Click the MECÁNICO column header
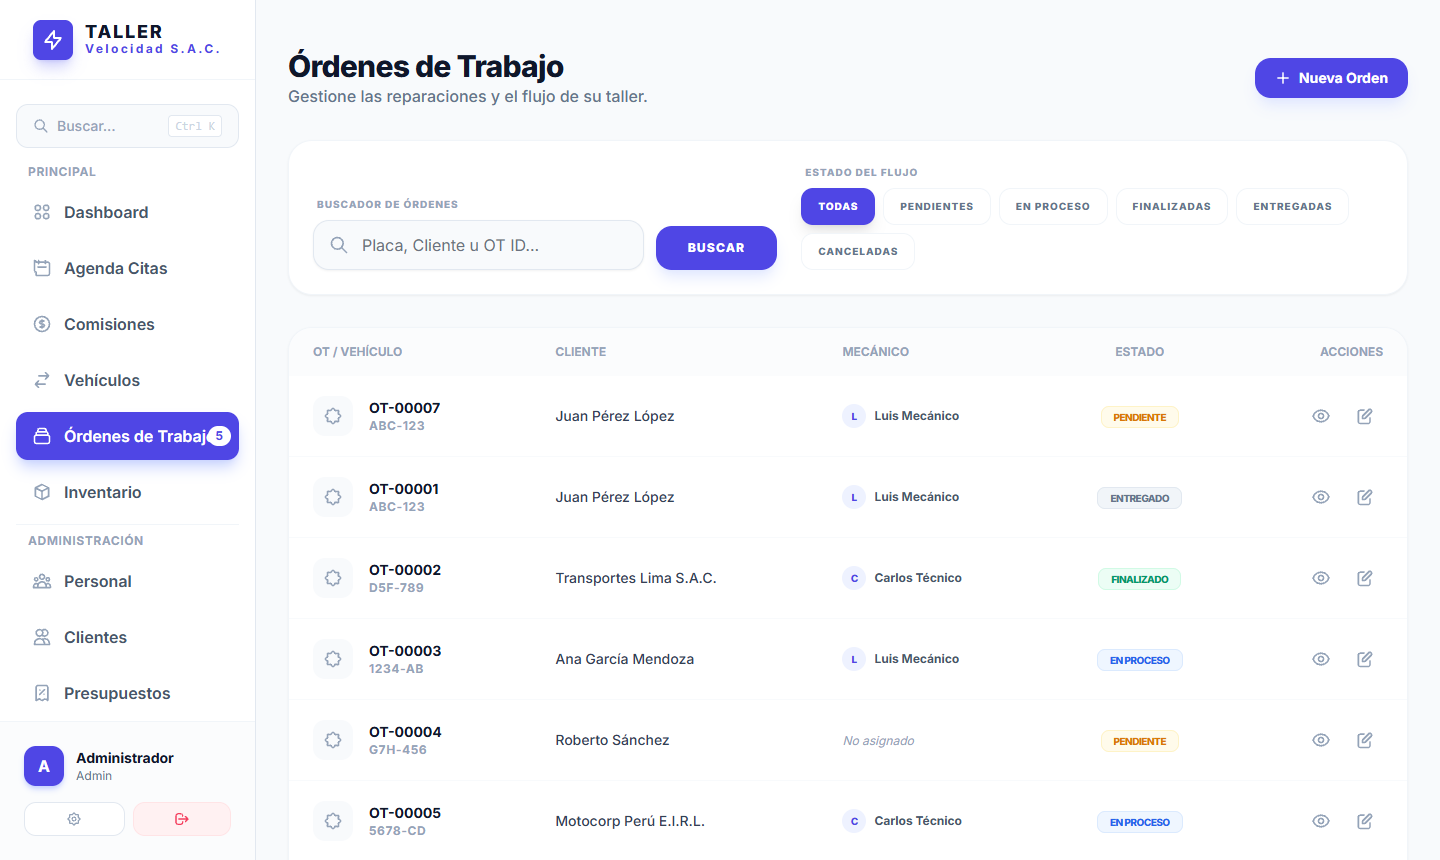The width and height of the screenshot is (1440, 860). 876,352
